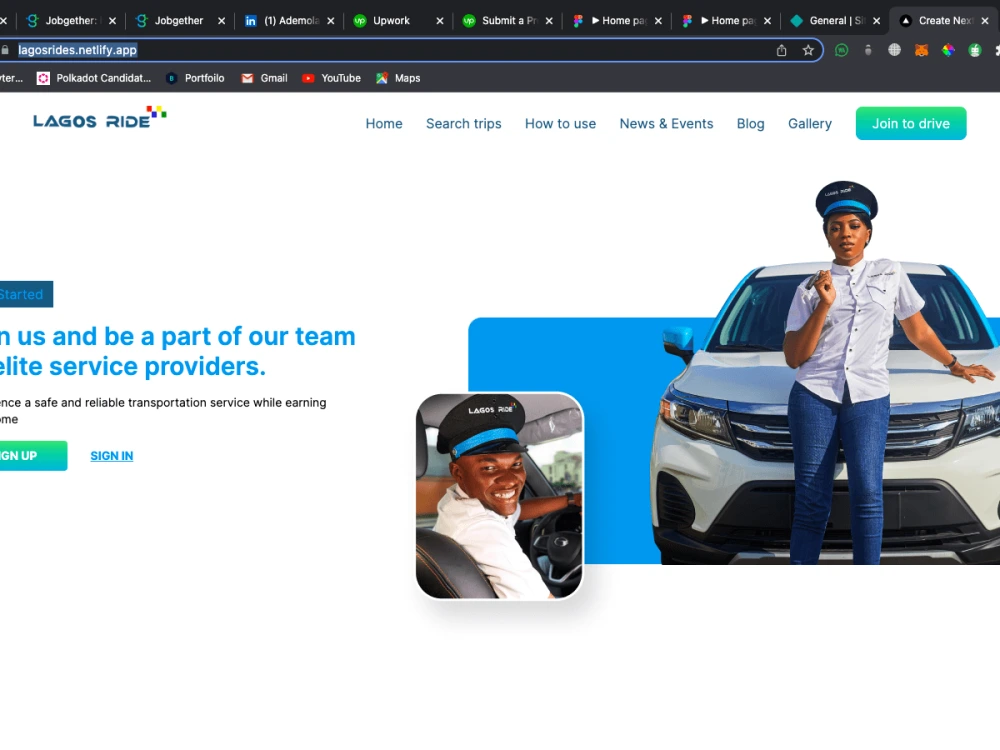Open the Gmail bookmark
The width and height of the screenshot is (1000, 750).
264,78
